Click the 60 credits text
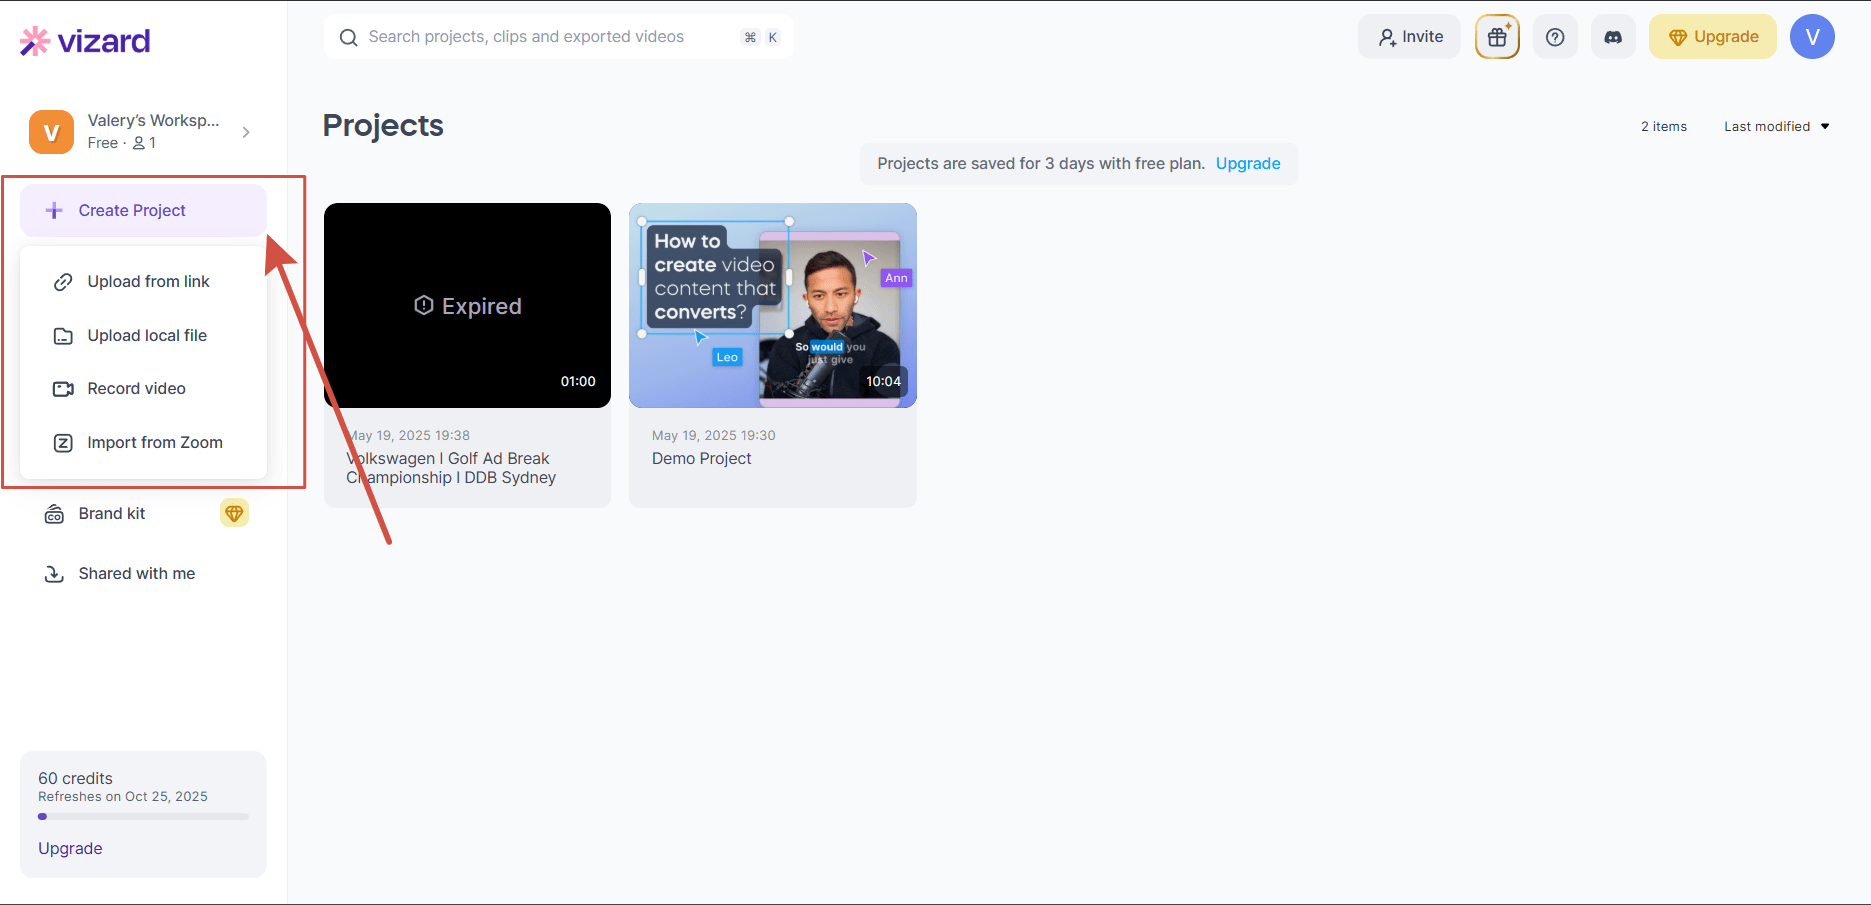The image size is (1871, 905). coord(75,778)
